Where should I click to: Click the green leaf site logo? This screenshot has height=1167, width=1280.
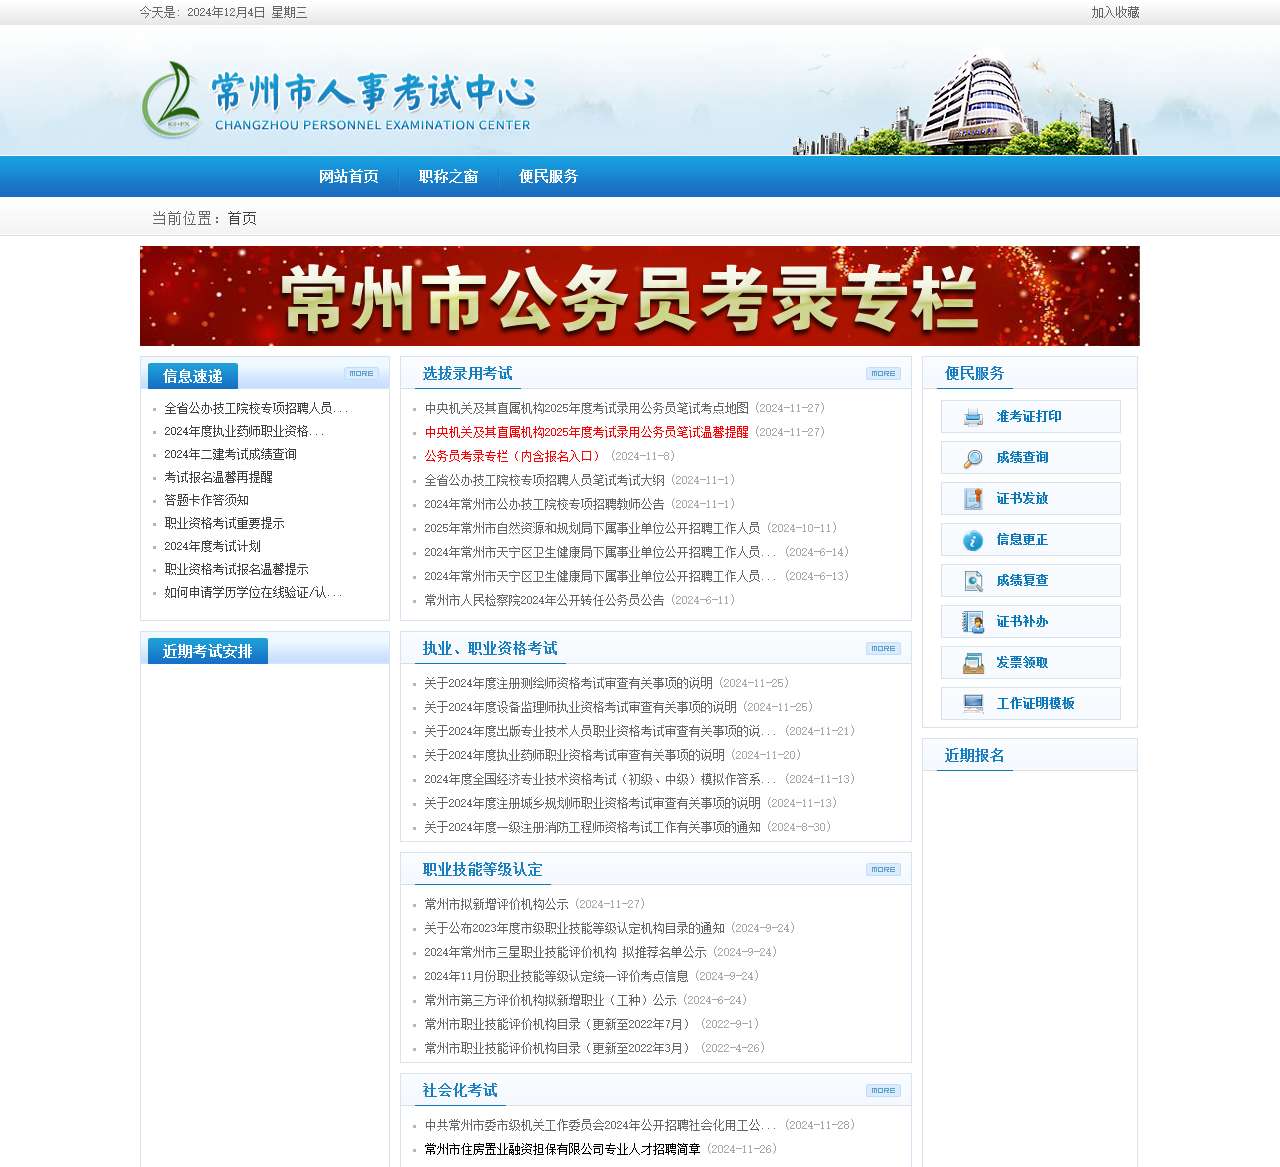pyautogui.click(x=171, y=98)
